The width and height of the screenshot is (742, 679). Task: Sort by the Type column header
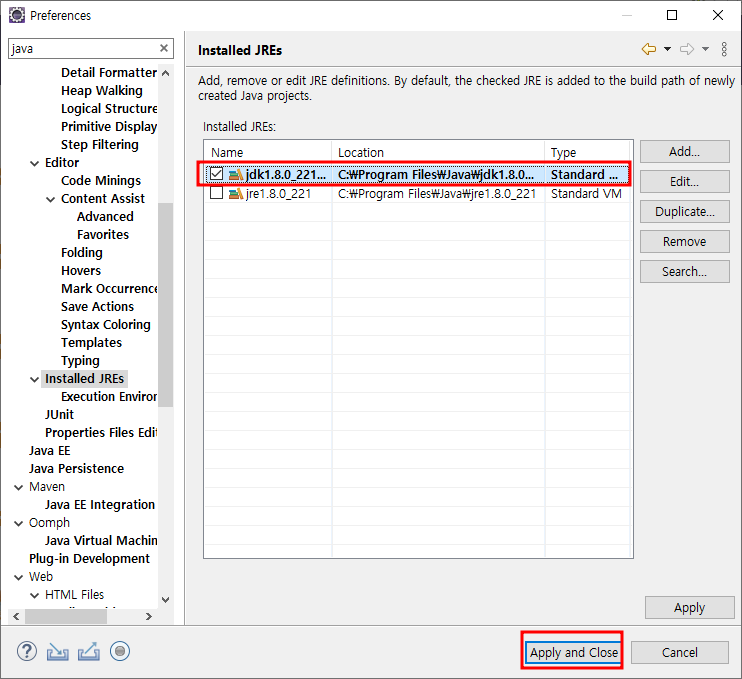pyautogui.click(x=588, y=152)
